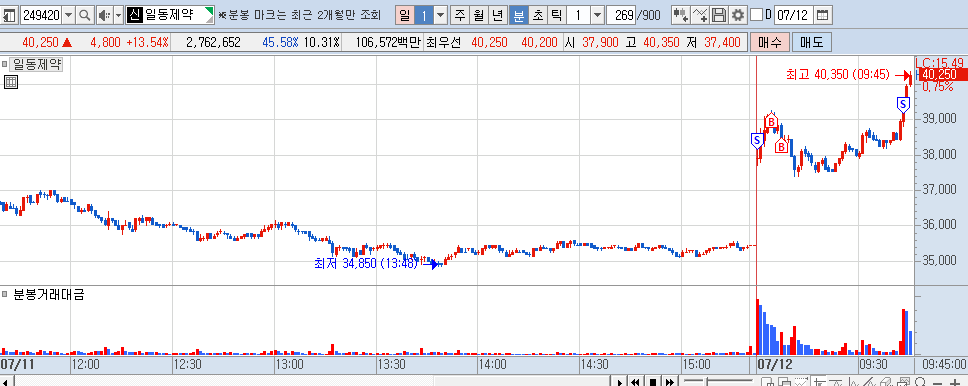Switch to the 틱 tick chart
The width and height of the screenshot is (968, 386).
pyautogui.click(x=557, y=15)
